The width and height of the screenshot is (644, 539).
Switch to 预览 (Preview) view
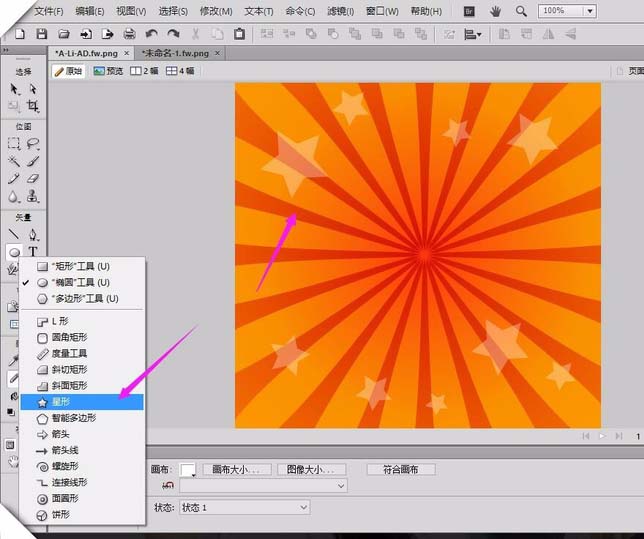point(108,72)
